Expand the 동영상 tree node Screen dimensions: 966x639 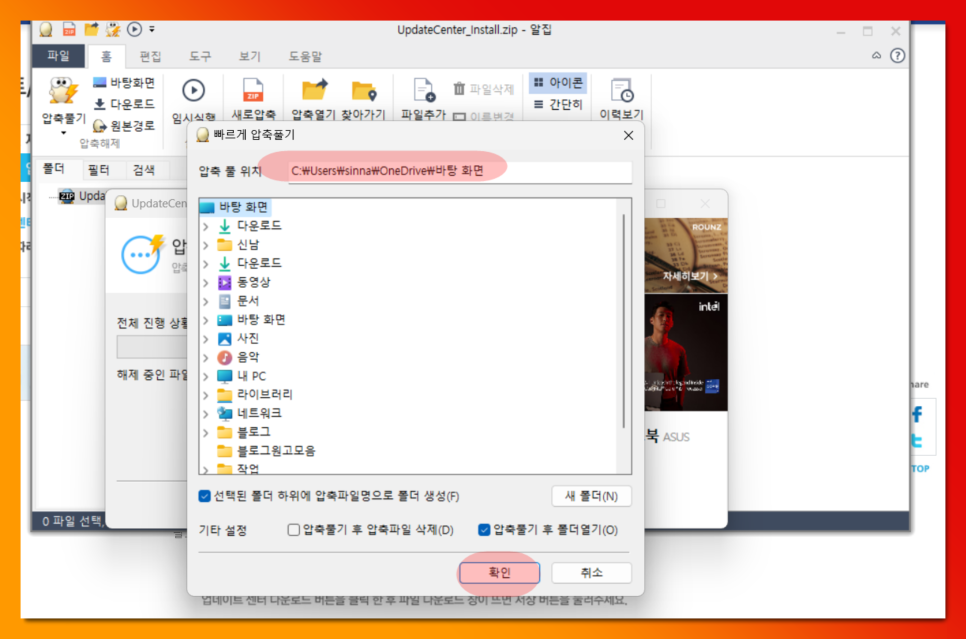[206, 283]
